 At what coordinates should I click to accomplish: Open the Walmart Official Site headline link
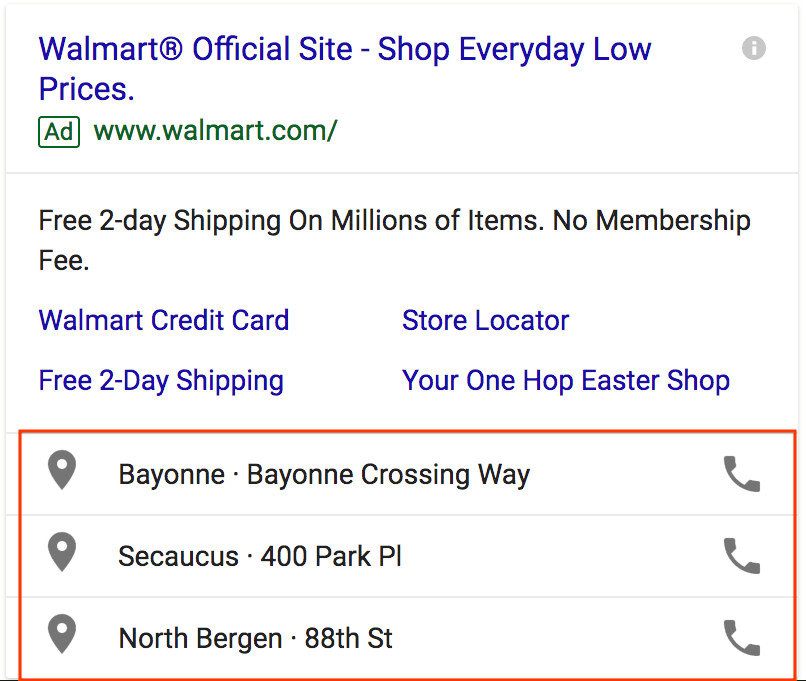pos(345,69)
